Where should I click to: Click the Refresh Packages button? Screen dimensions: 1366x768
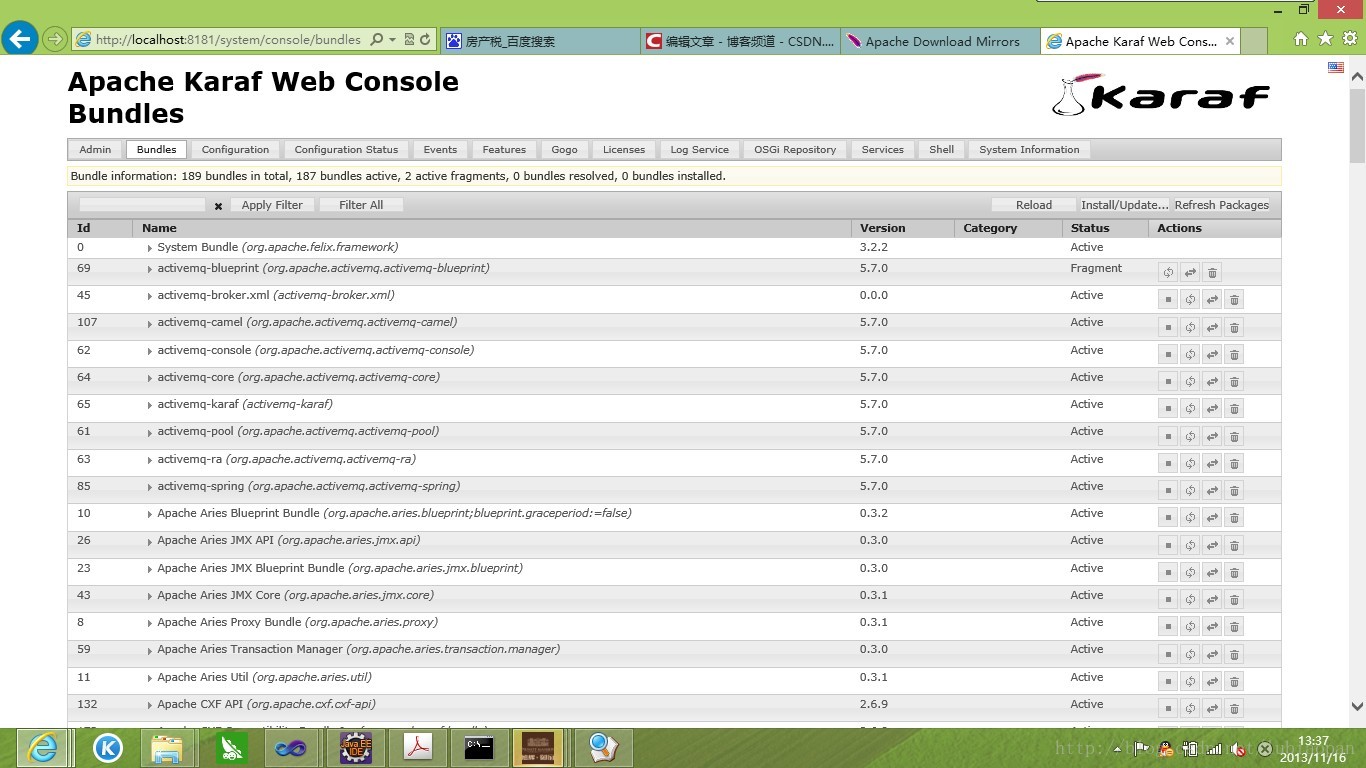pyautogui.click(x=1222, y=205)
